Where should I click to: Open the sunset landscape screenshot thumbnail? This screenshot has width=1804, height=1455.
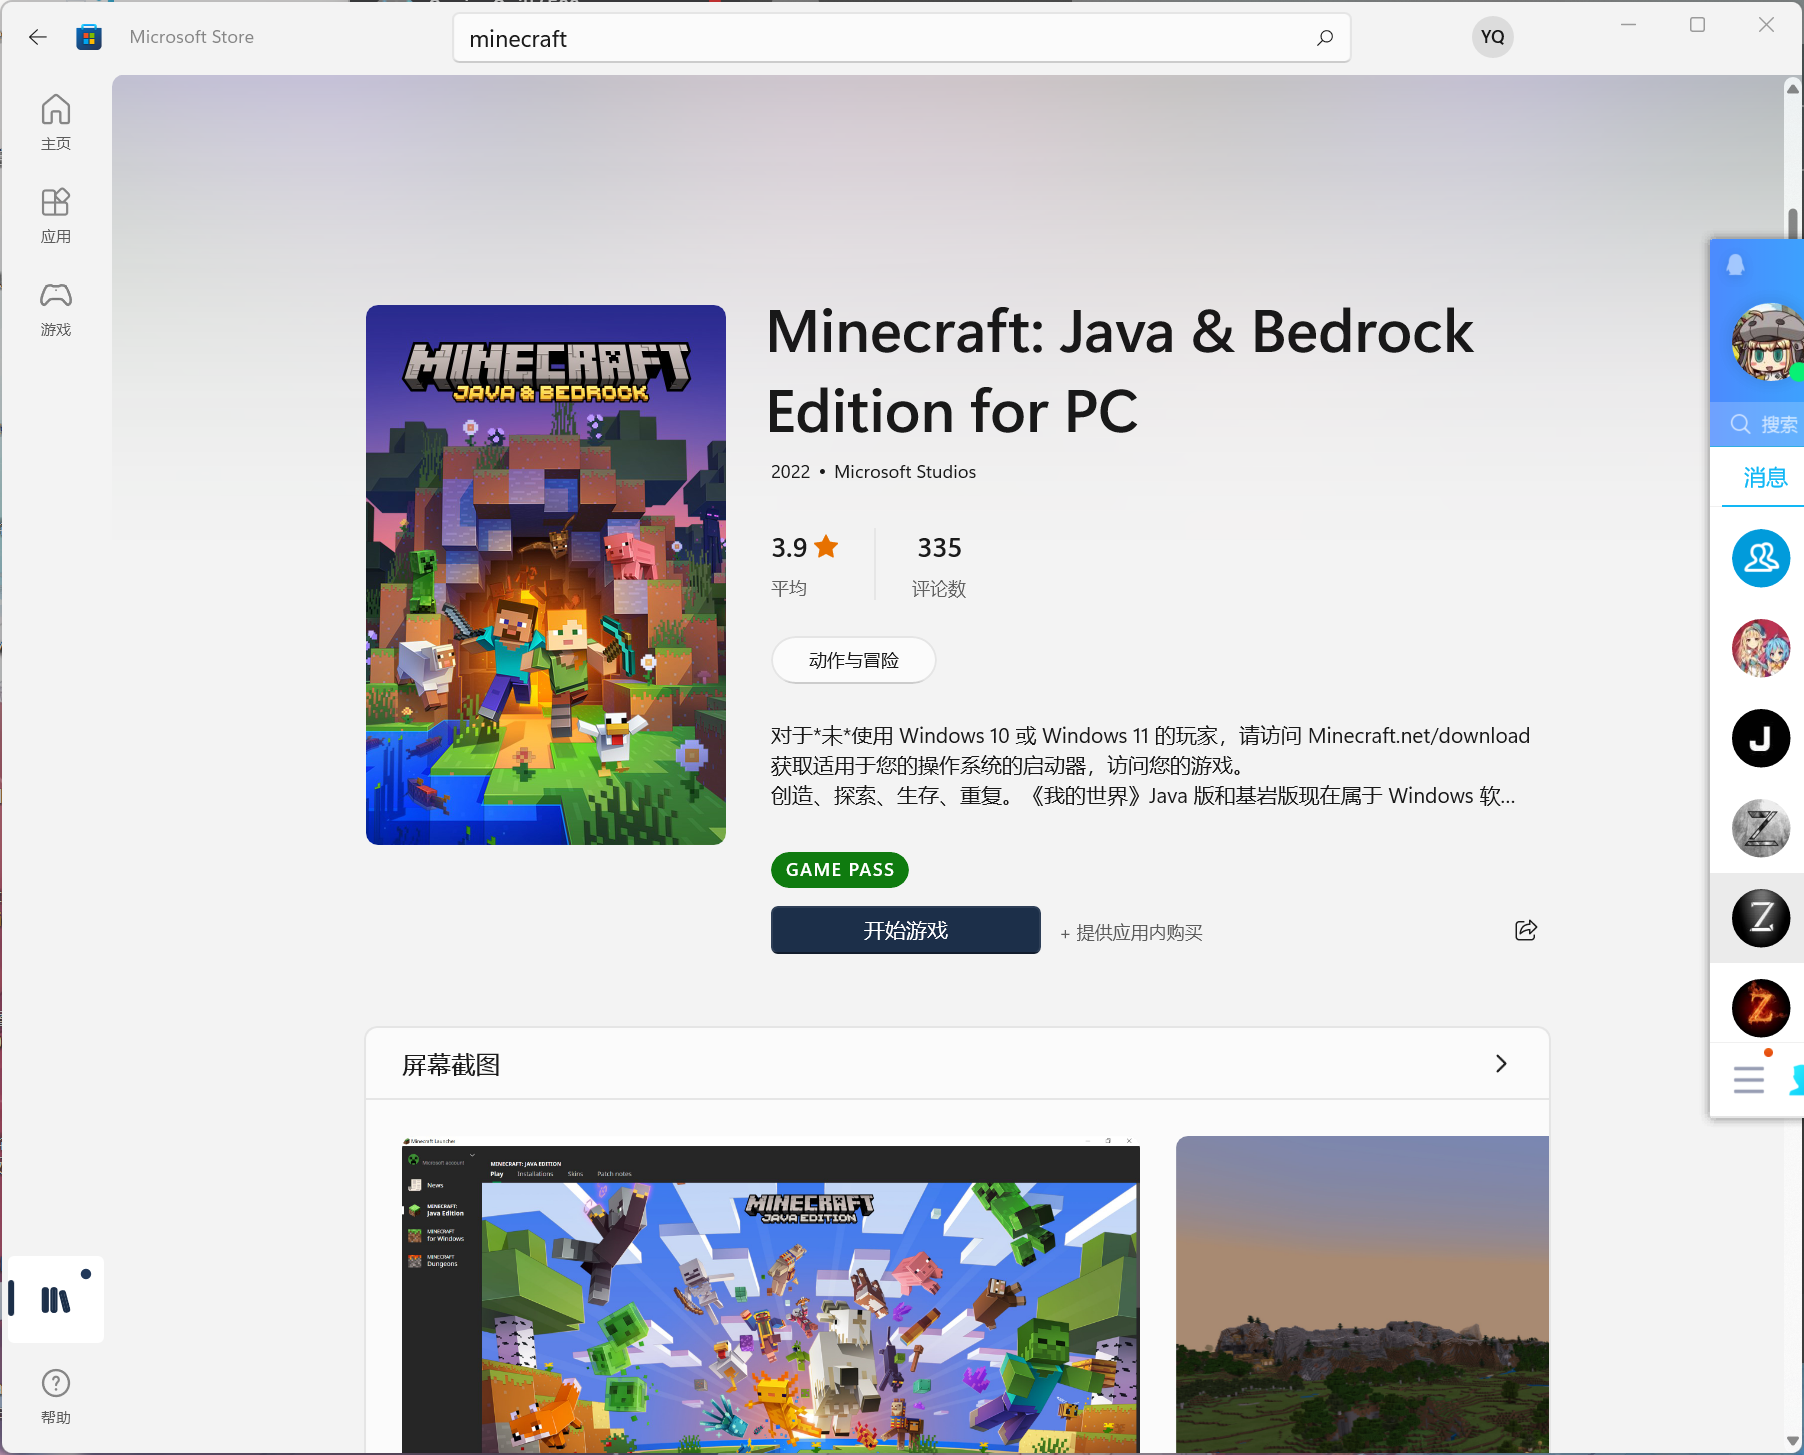[1362, 1295]
